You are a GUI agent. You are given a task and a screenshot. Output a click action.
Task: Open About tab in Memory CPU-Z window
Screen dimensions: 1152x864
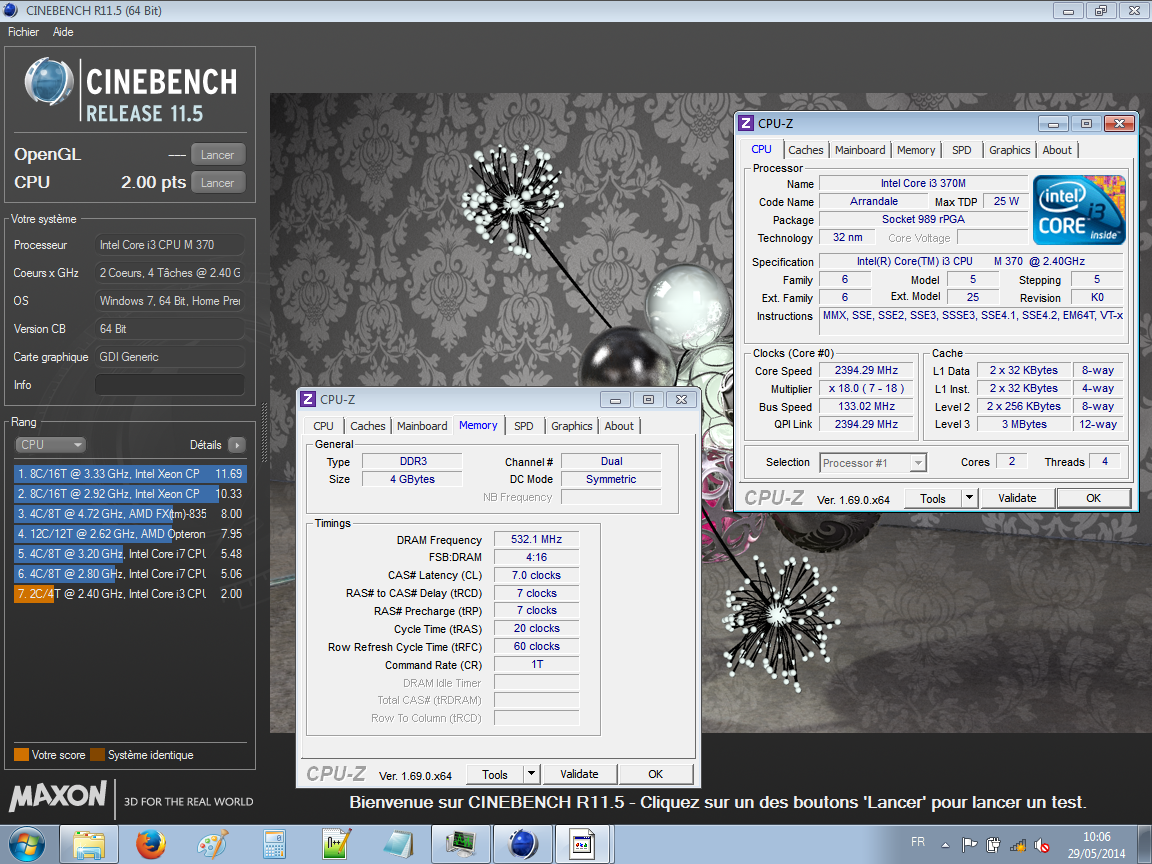point(619,426)
